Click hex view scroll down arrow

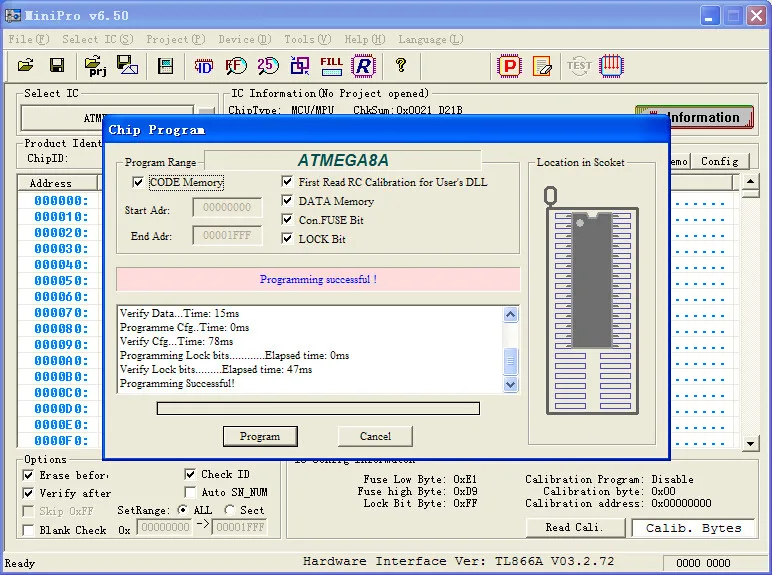tap(750, 444)
